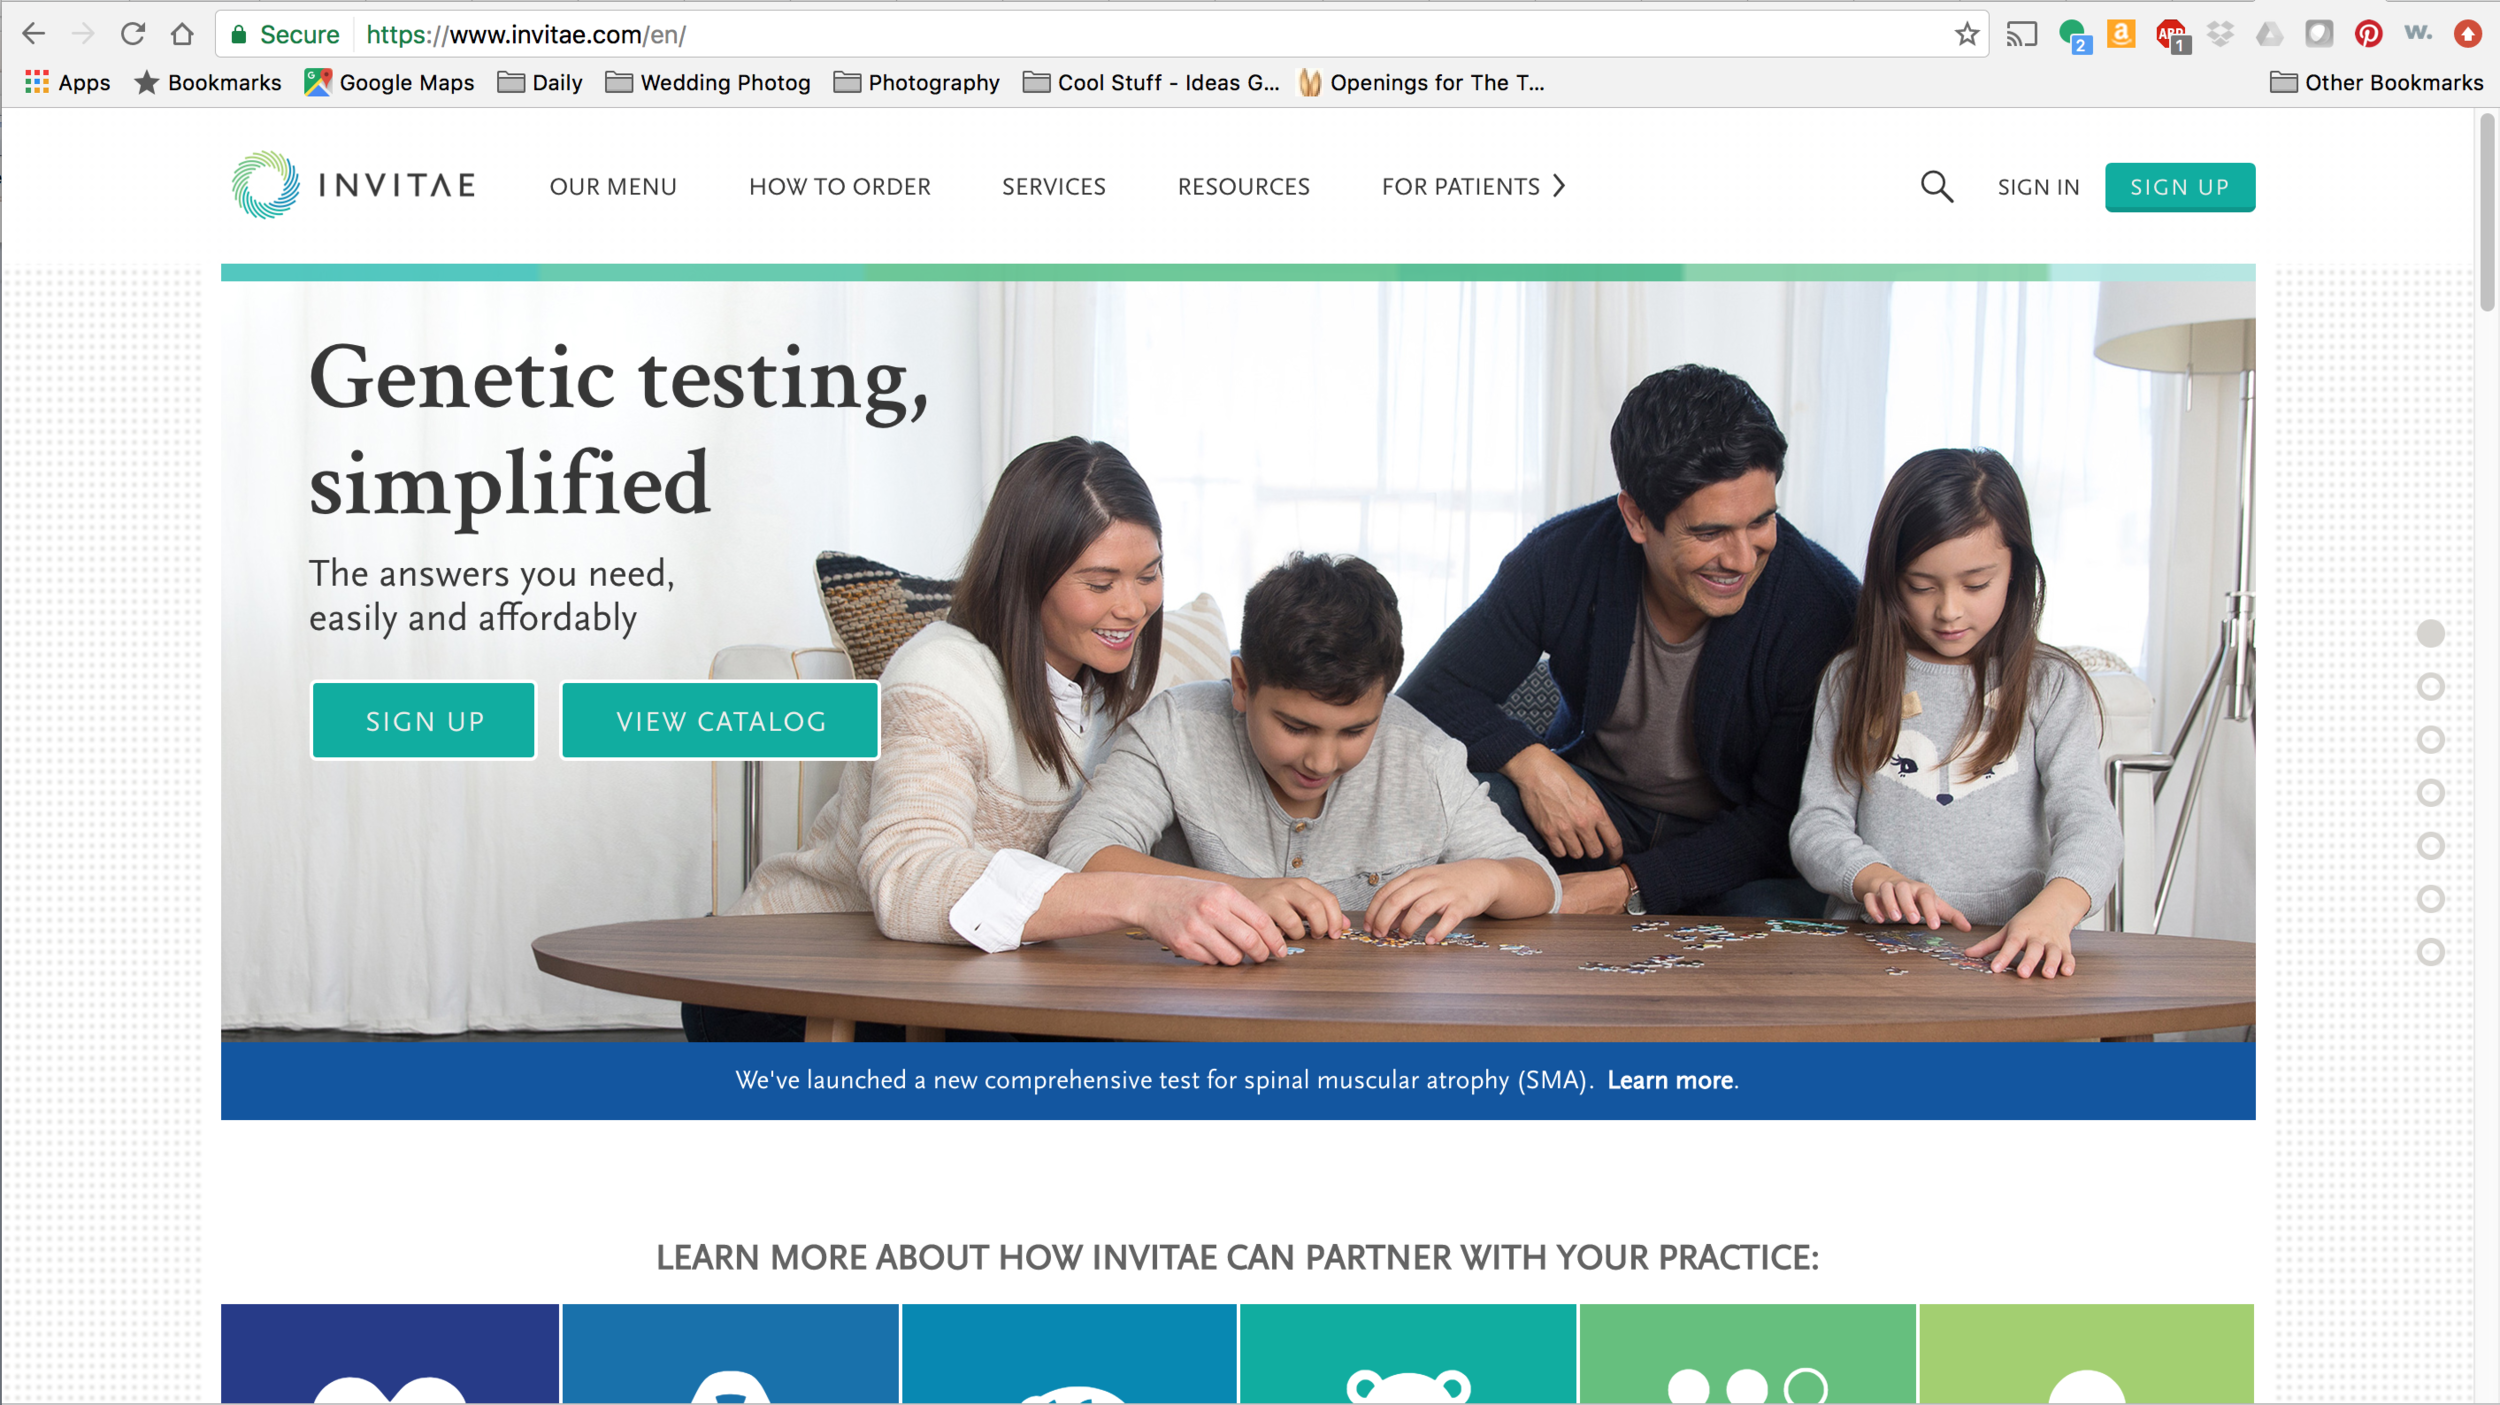Click the red circle up-arrow extension
The height and width of the screenshot is (1405, 2500).
(x=2467, y=34)
